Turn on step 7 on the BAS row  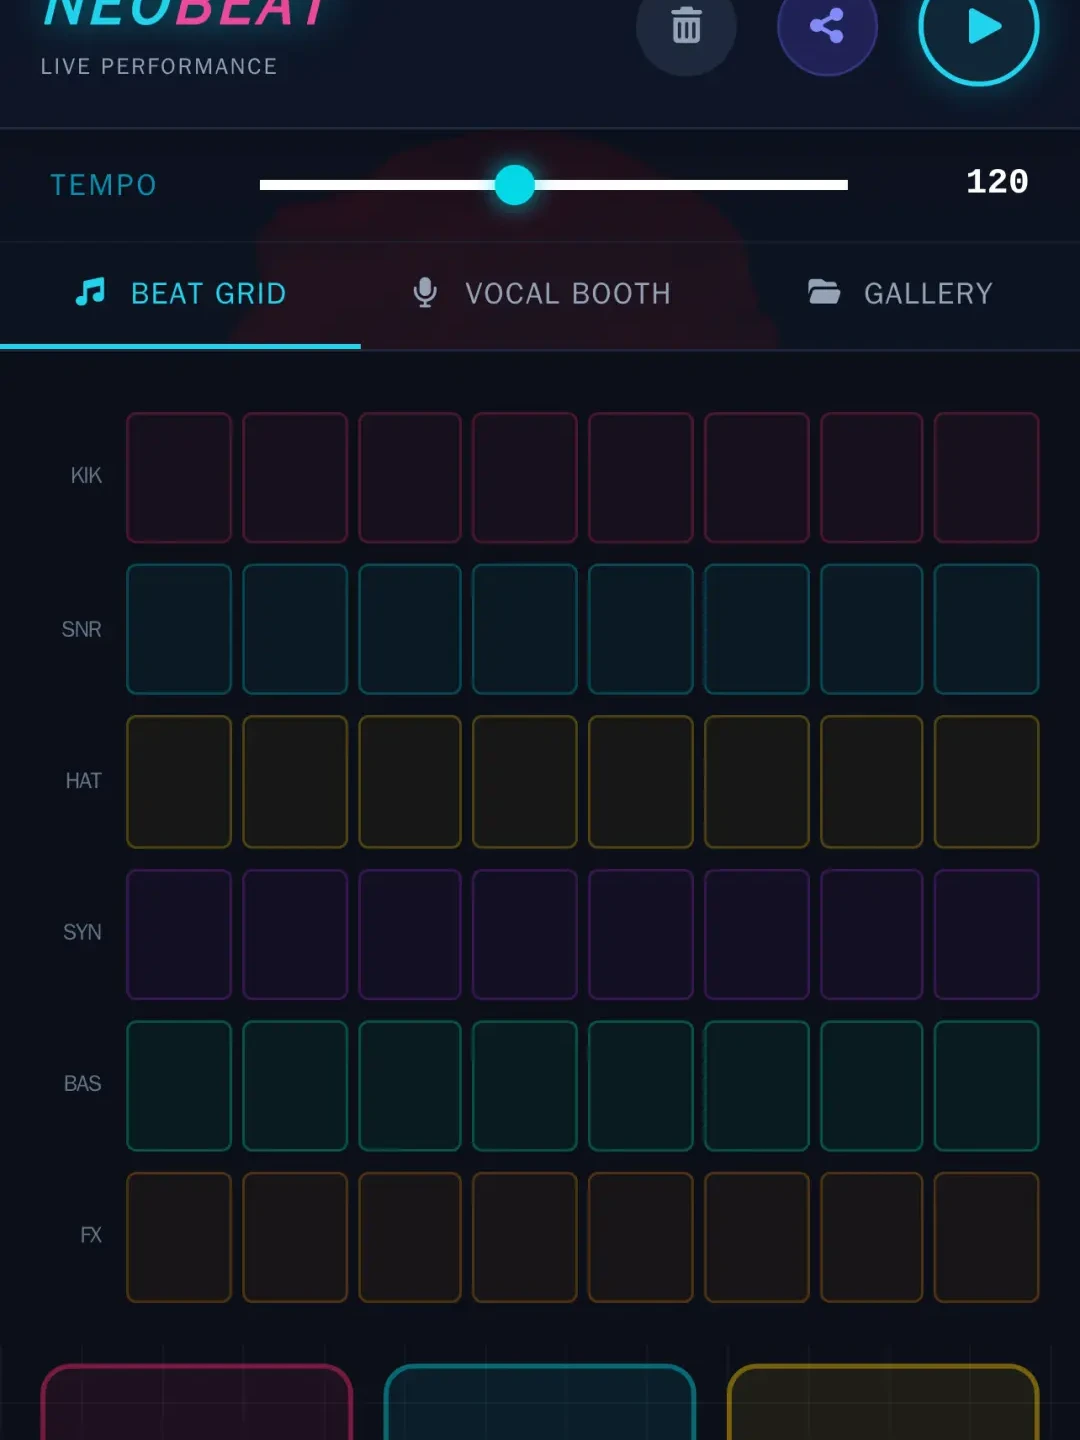(872, 1086)
